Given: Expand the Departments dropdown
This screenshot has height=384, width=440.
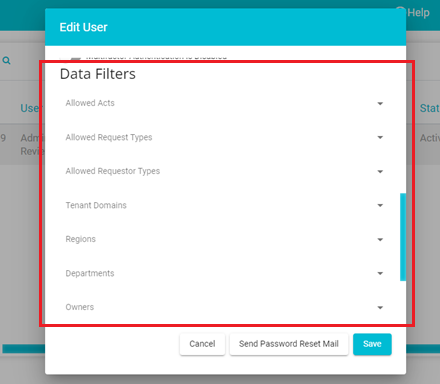Looking at the screenshot, I should [x=224, y=273].
